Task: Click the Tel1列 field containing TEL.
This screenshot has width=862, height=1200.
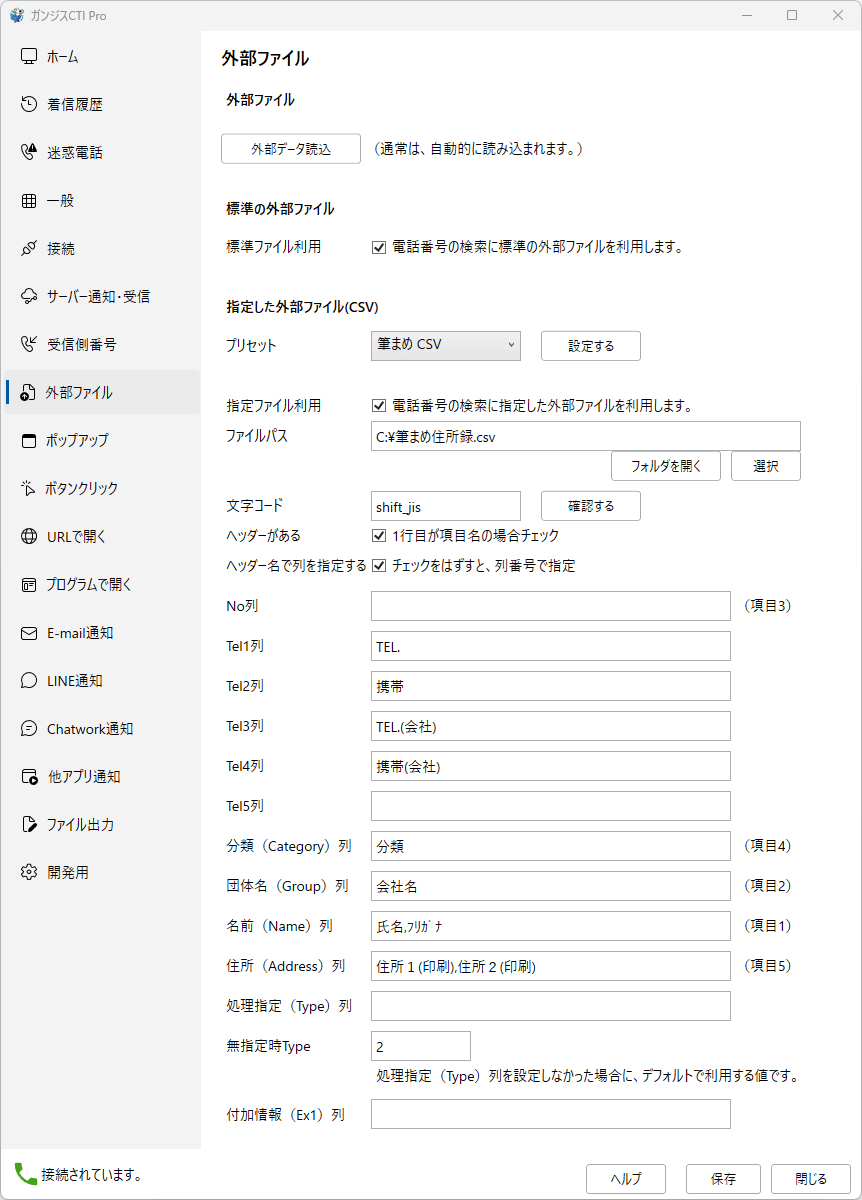Action: [551, 646]
